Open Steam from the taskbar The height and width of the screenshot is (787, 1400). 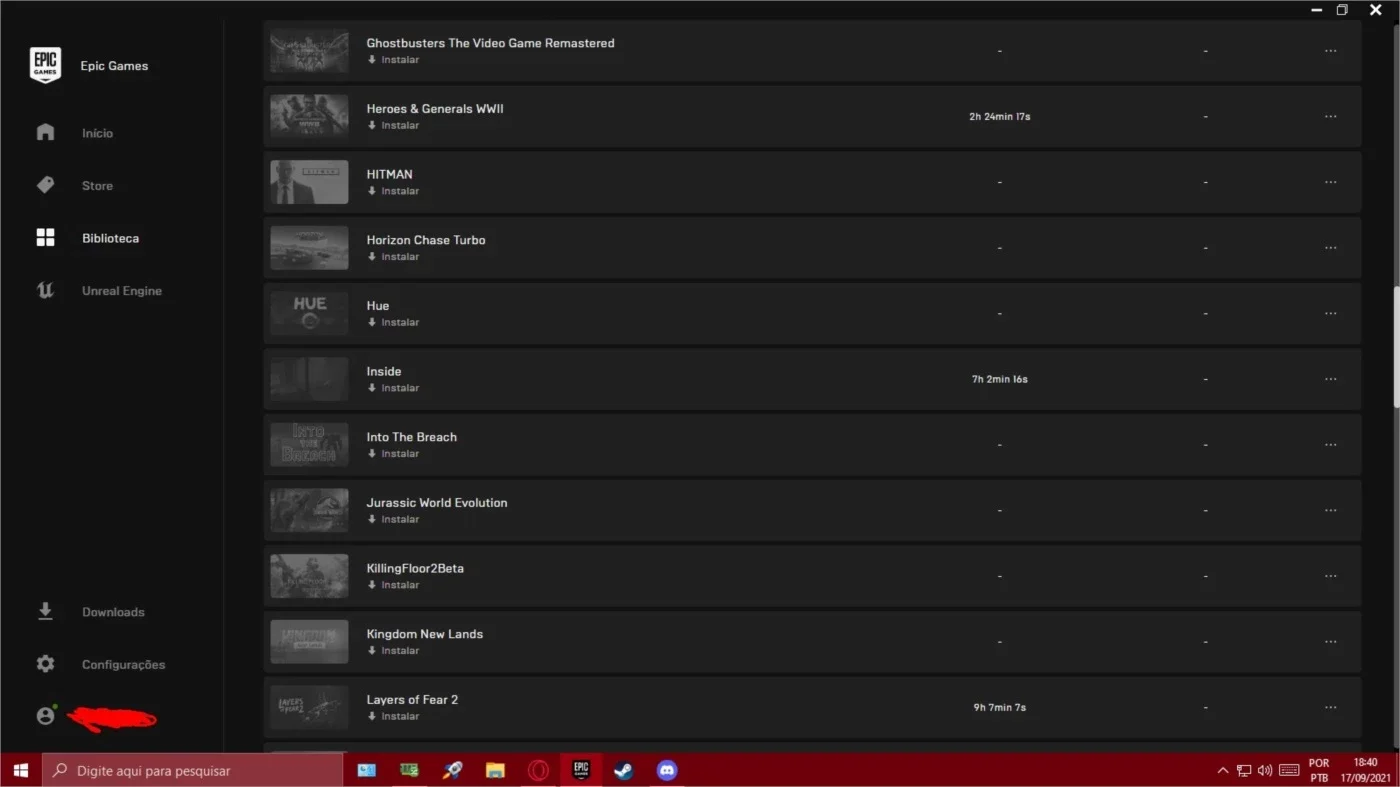point(624,770)
